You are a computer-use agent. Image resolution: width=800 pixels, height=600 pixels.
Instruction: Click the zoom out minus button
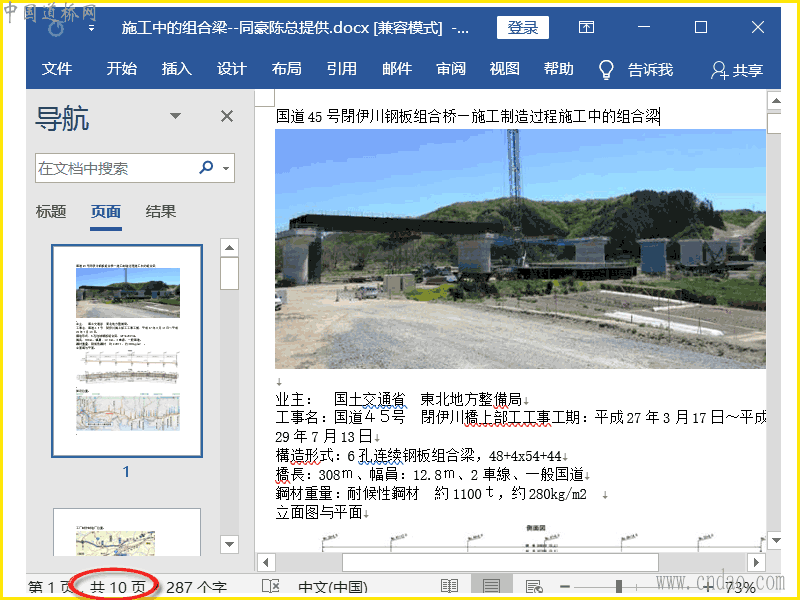click(565, 587)
